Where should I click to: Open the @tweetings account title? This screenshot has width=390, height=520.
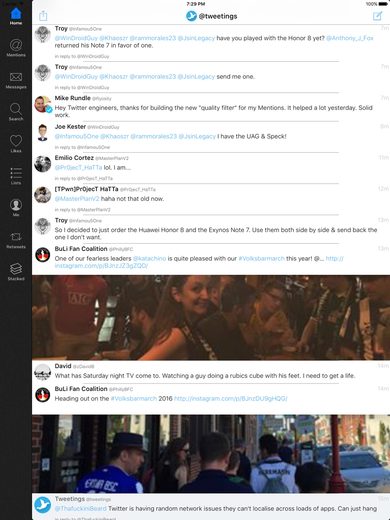click(218, 16)
